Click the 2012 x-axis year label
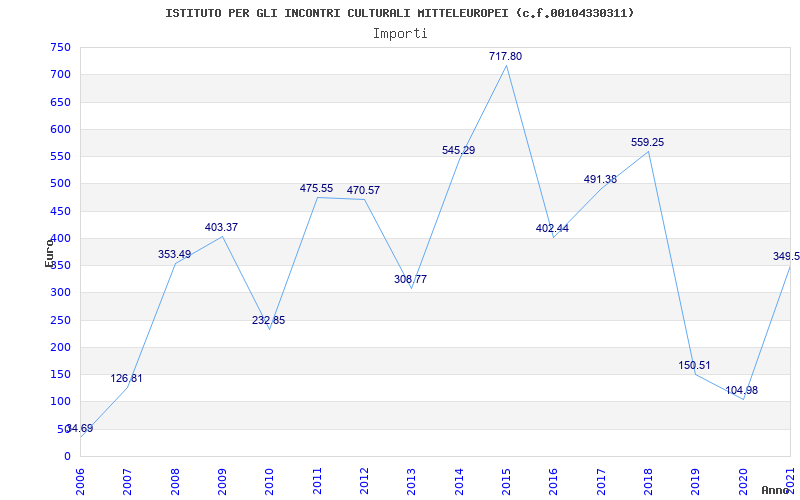 pos(364,481)
